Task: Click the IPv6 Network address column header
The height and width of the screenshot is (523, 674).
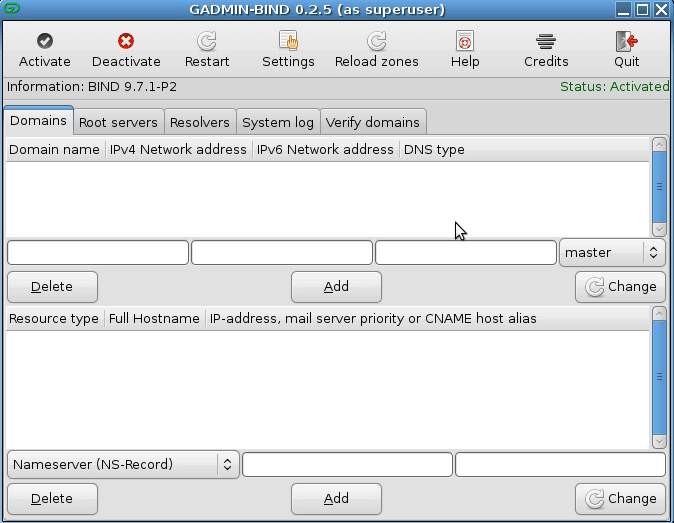Action: click(x=325, y=150)
